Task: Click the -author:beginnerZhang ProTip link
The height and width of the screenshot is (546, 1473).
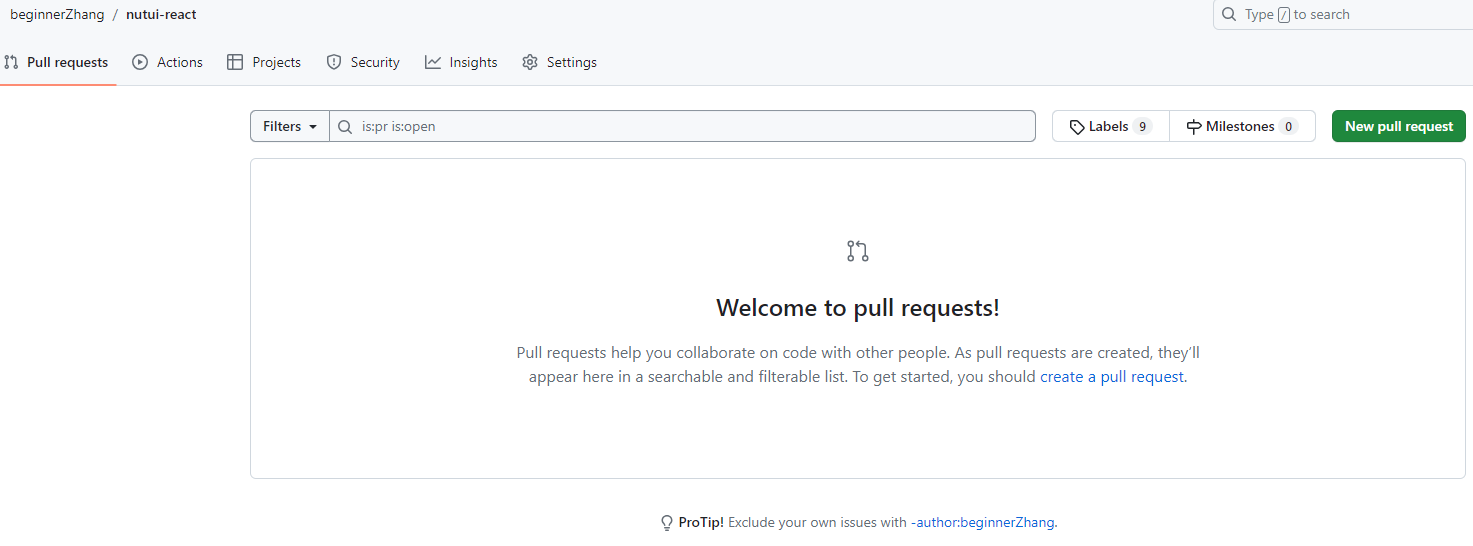Action: pyautogui.click(x=982, y=522)
